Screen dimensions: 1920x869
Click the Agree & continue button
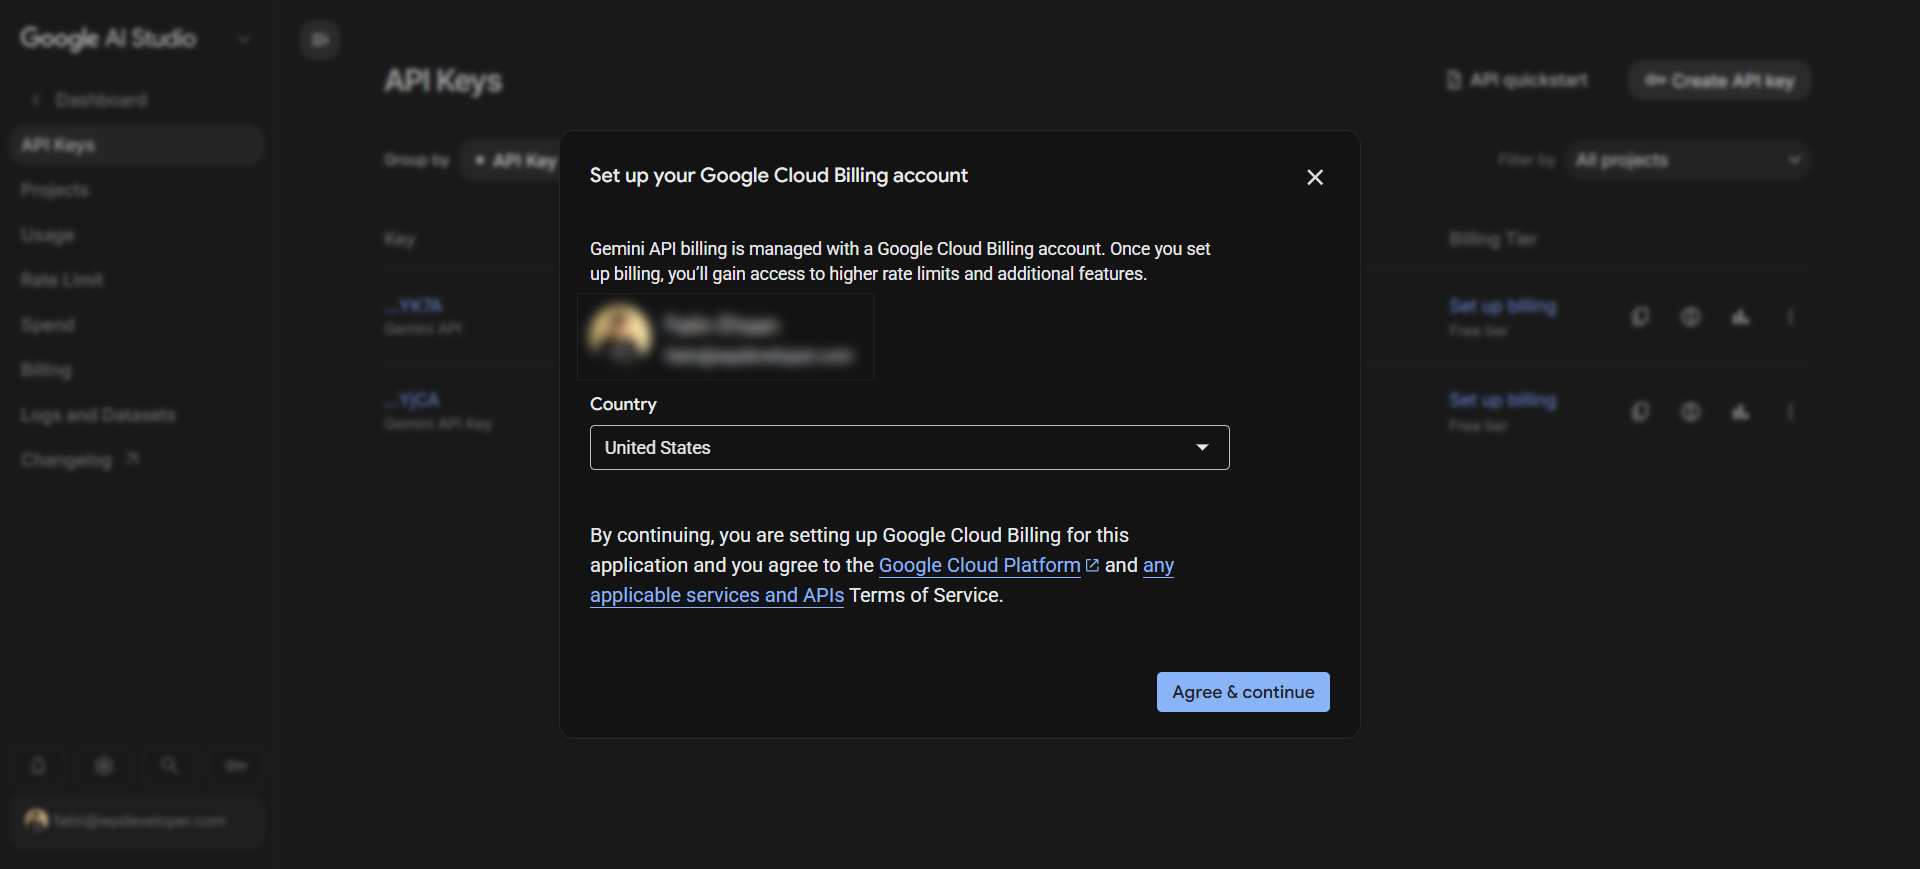[x=1243, y=692]
